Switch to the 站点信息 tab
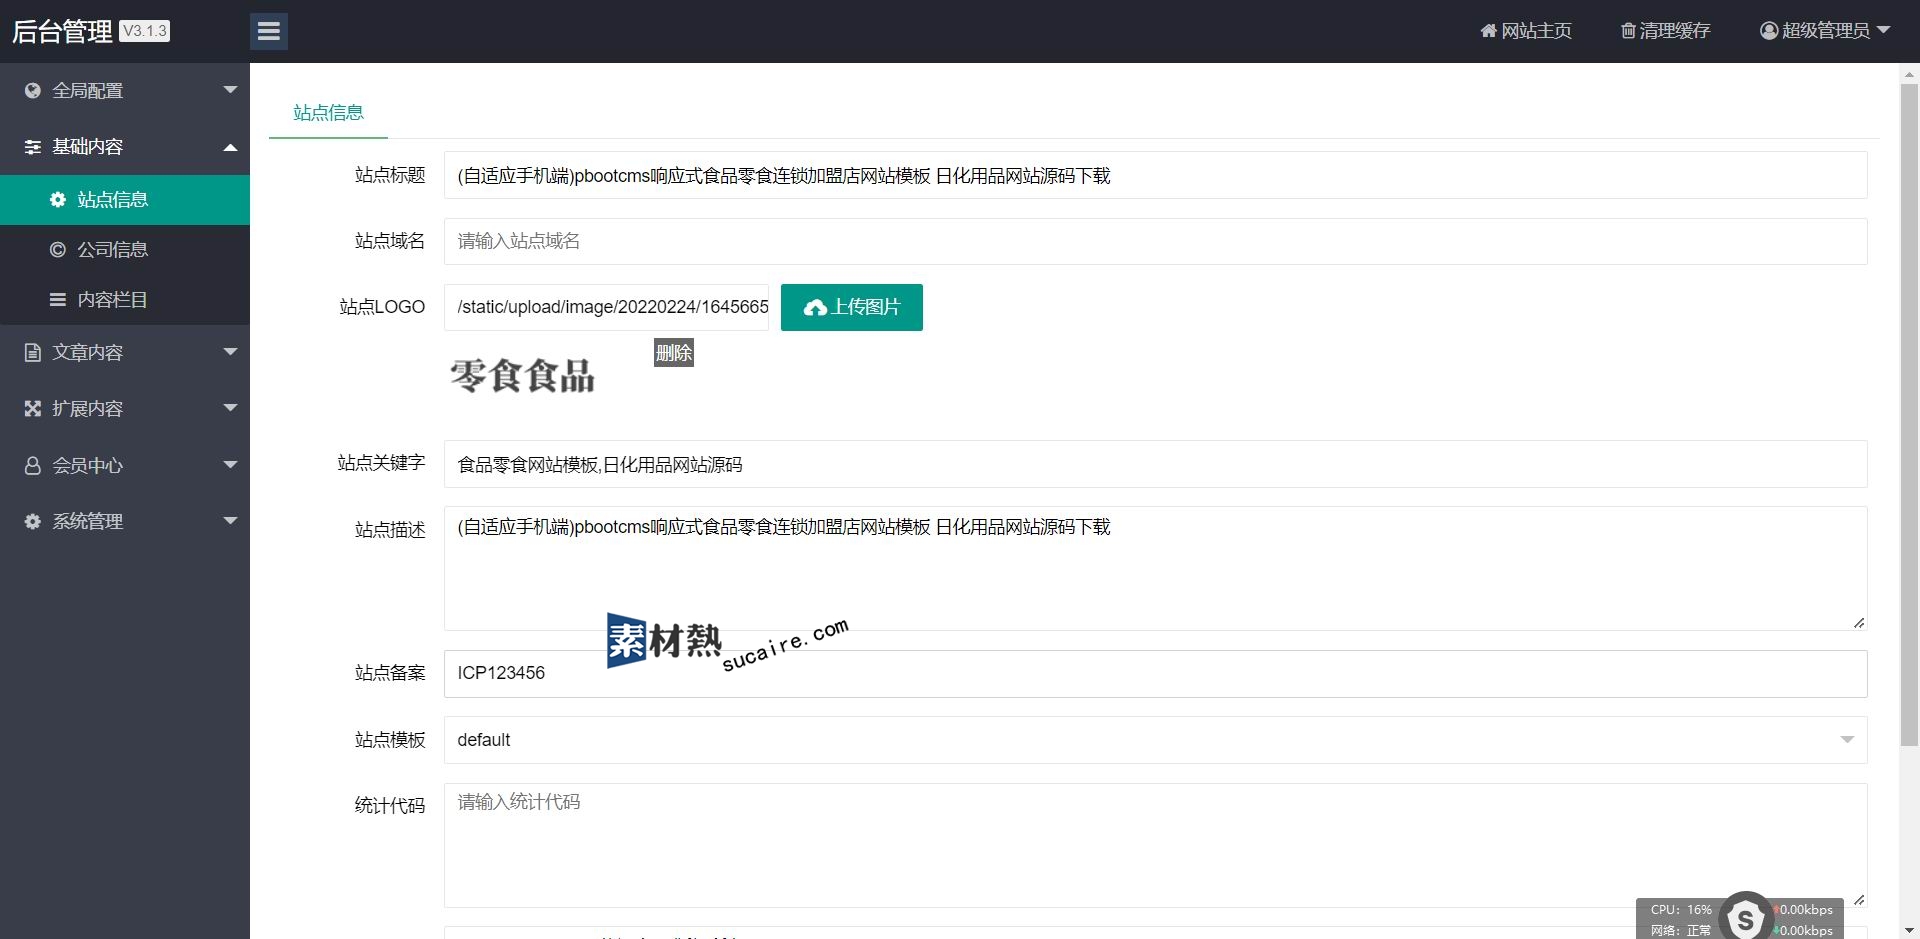This screenshot has width=1920, height=939. 328,113
